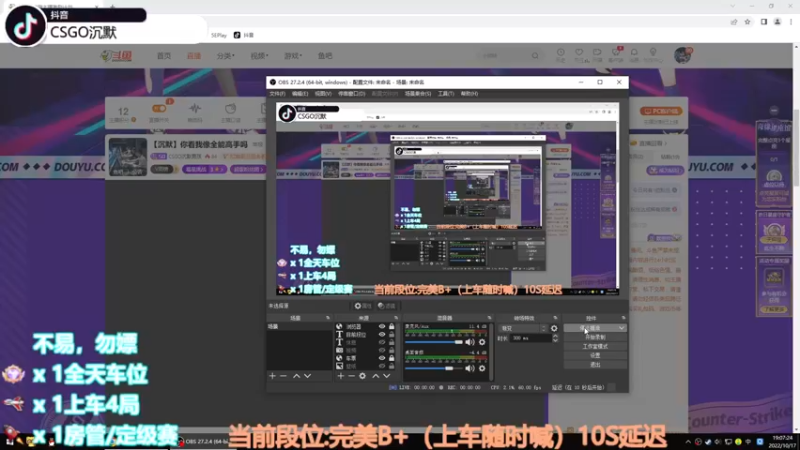Click the transition duration spinner arrows
Screen dimensions: 800x450
pyautogui.click(x=555, y=338)
